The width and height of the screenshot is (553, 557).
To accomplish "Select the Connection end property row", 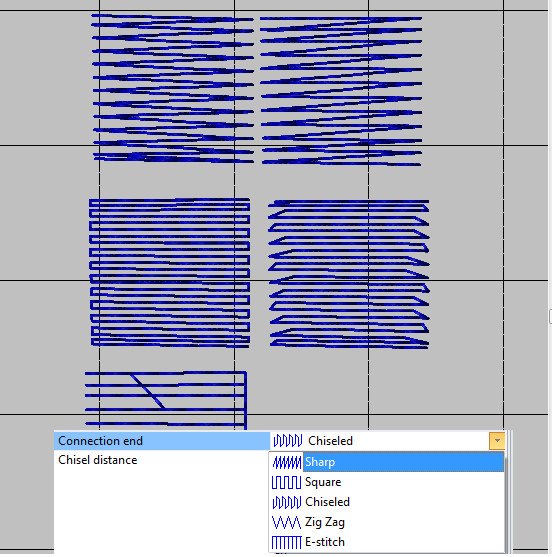I will (162, 441).
